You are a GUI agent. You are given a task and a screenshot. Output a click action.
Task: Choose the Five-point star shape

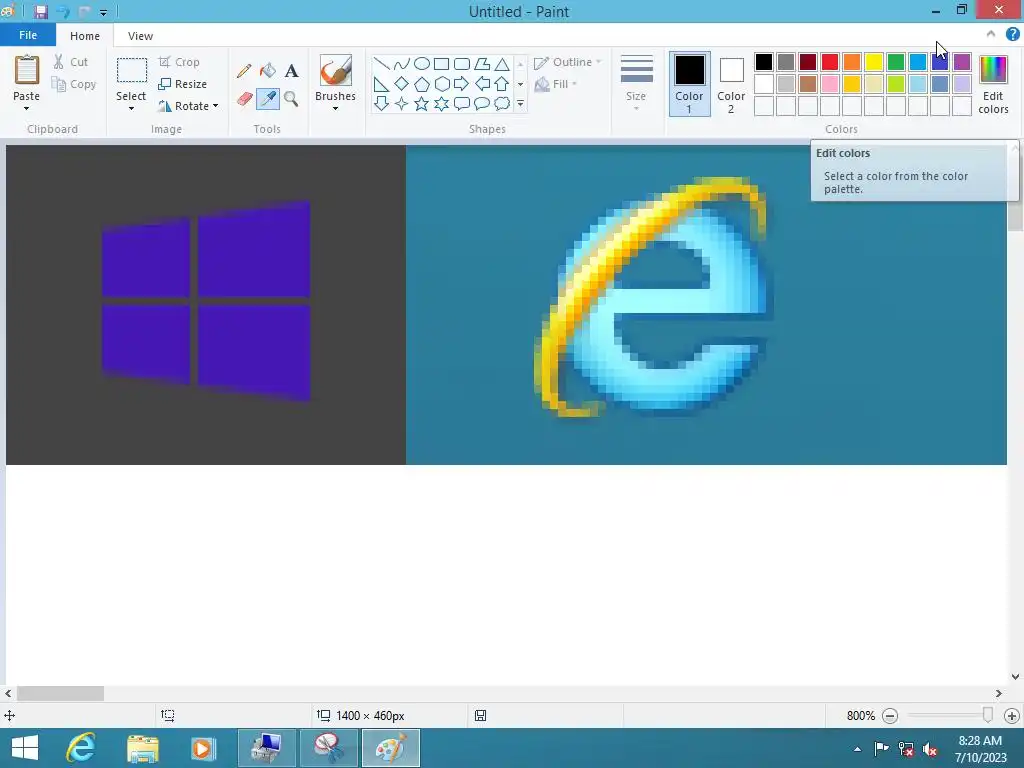pos(422,103)
